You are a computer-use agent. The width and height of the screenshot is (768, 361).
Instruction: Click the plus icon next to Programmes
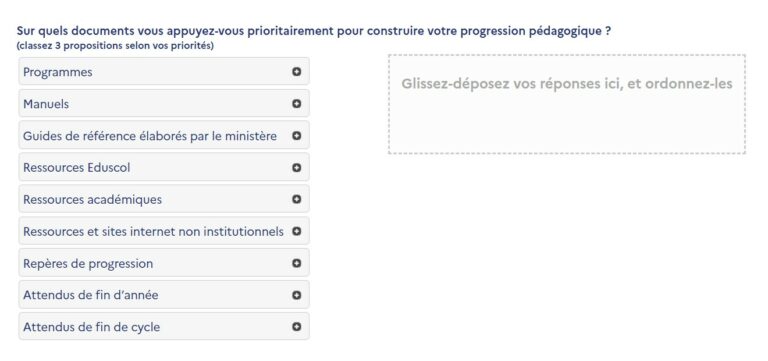pyautogui.click(x=296, y=72)
